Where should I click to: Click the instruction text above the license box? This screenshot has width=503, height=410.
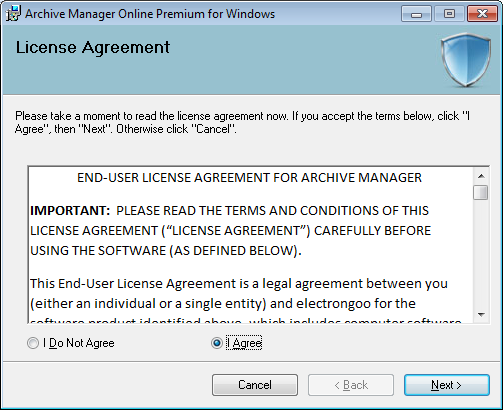click(242, 122)
